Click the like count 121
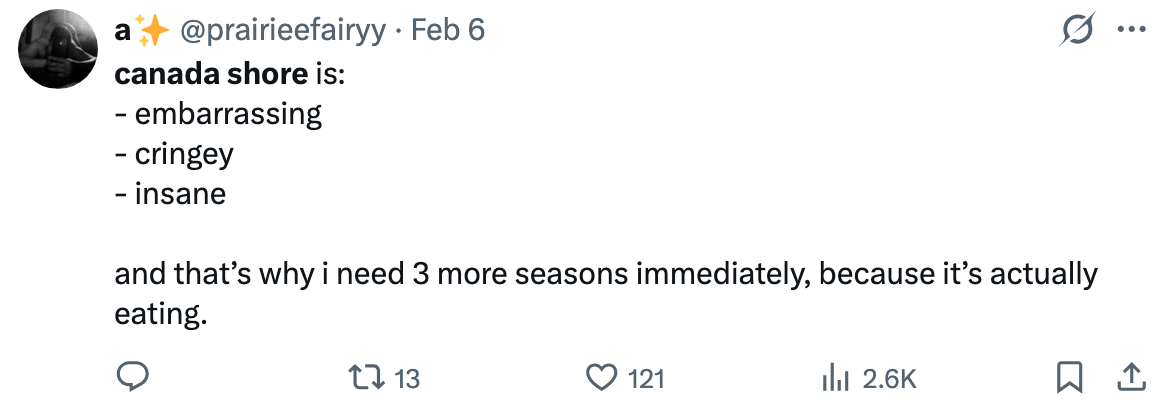 point(646,378)
